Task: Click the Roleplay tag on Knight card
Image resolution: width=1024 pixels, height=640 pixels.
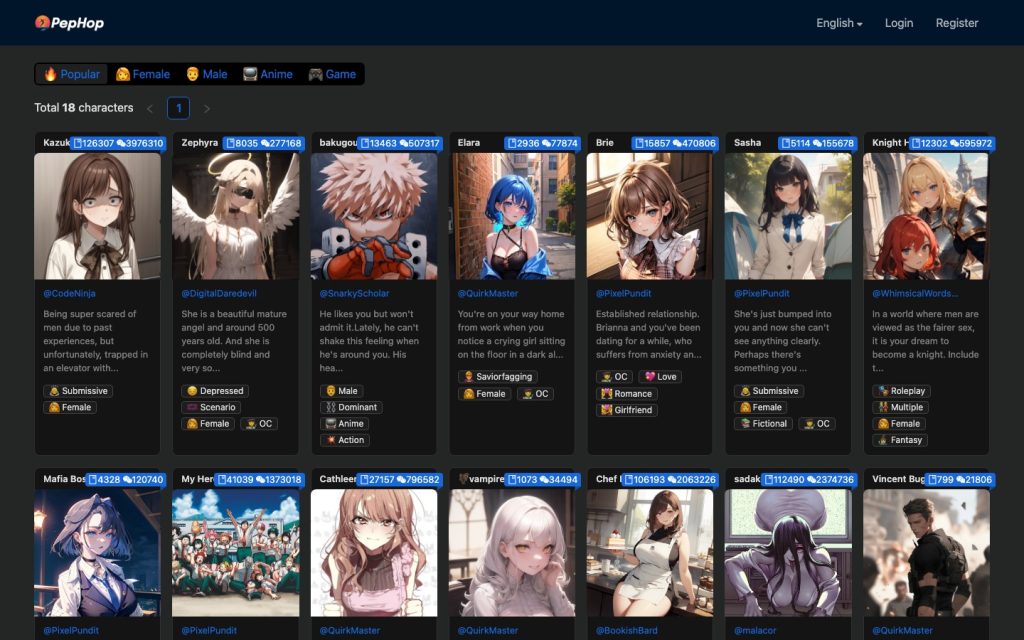Action: [901, 391]
